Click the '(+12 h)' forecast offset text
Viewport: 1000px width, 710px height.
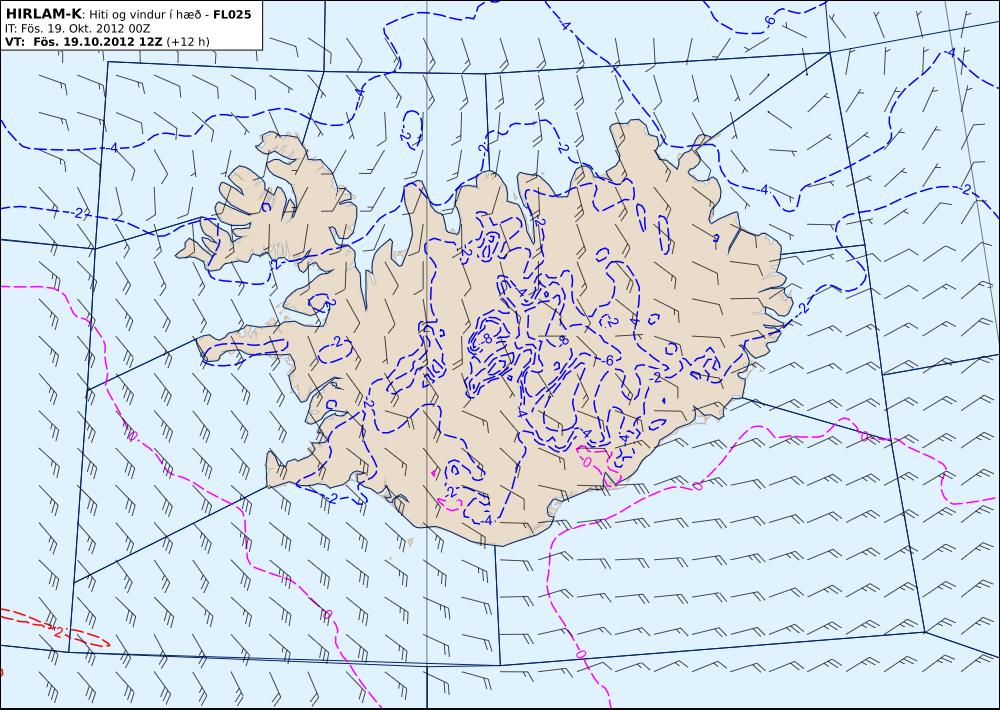point(188,42)
